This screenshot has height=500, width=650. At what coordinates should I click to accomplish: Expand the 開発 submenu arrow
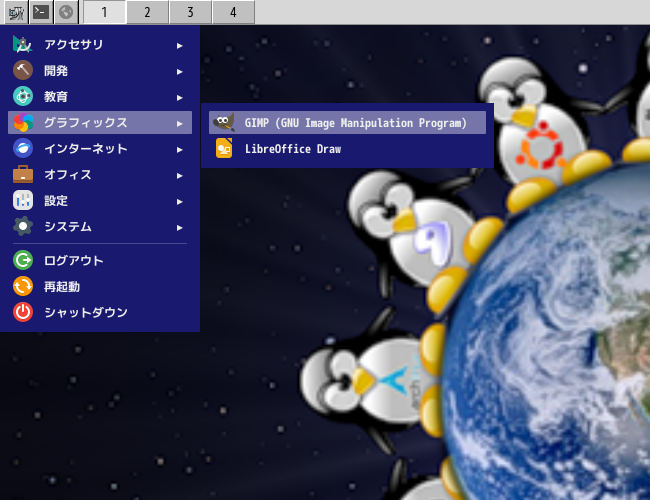tap(179, 72)
